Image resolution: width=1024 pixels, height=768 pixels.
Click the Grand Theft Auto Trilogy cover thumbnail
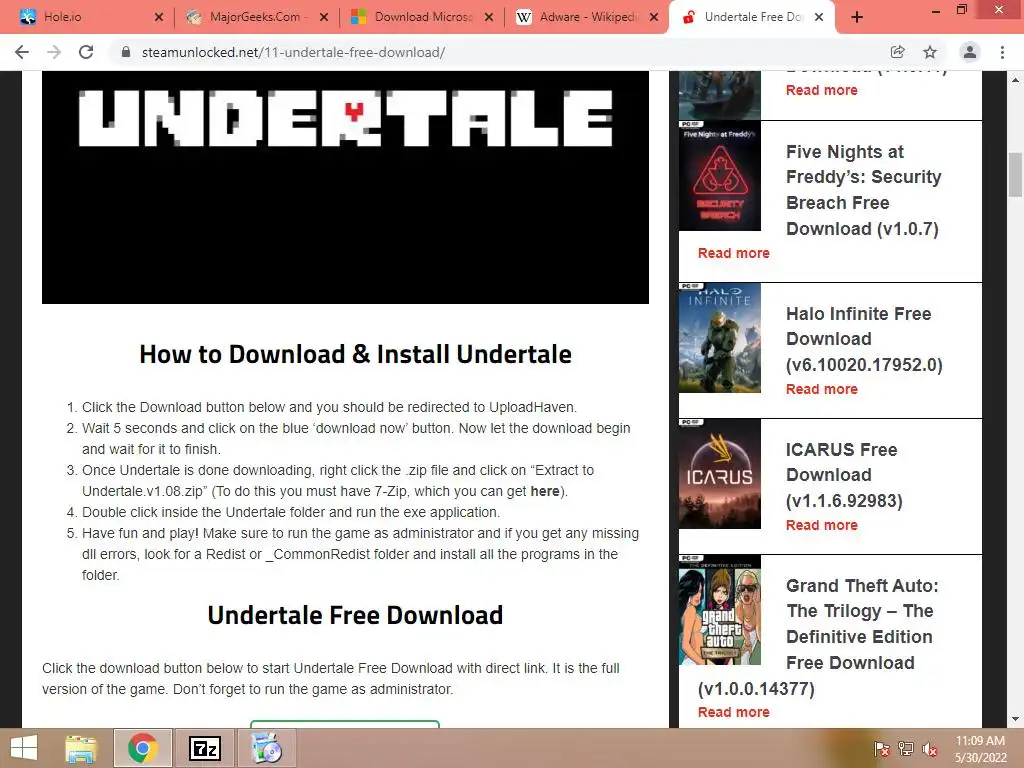click(x=720, y=610)
